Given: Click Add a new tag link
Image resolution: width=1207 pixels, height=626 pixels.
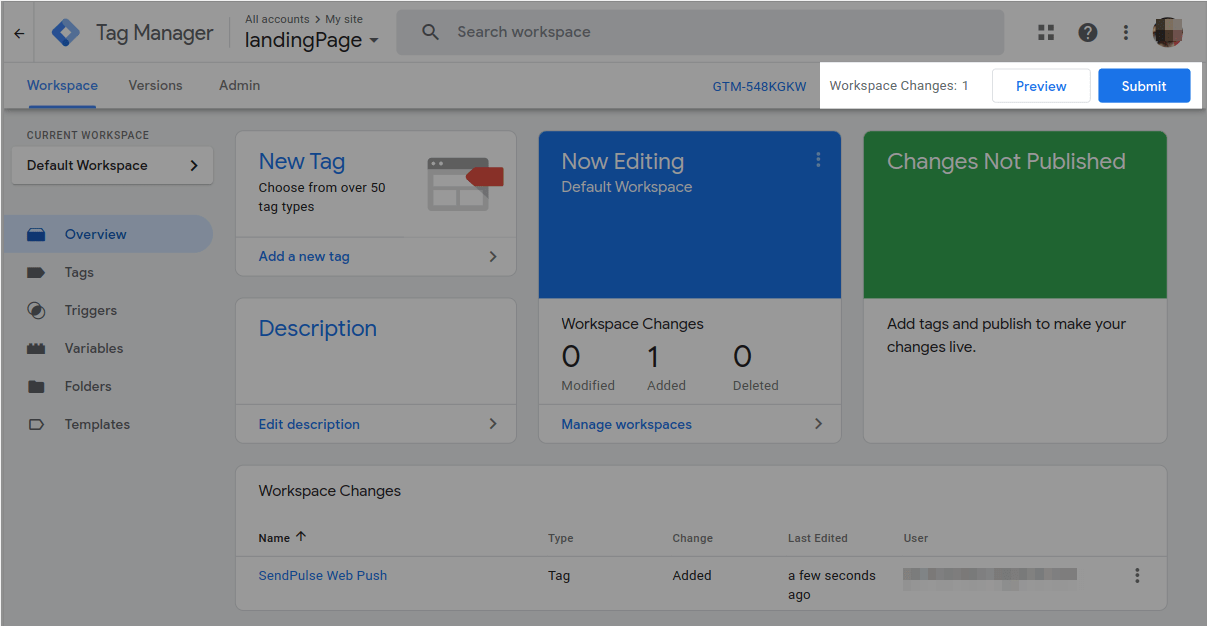Looking at the screenshot, I should 304,257.
